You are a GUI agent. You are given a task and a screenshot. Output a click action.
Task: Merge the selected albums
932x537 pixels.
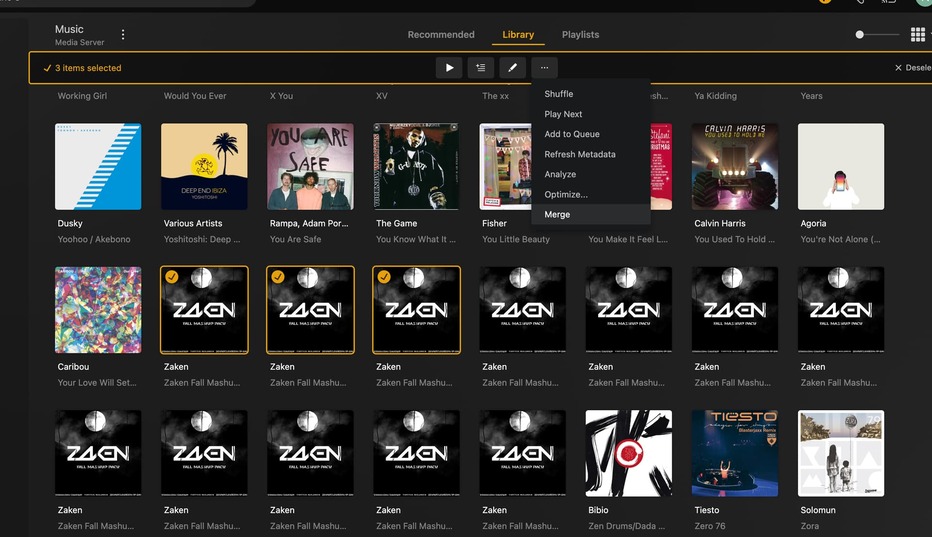coord(591,215)
